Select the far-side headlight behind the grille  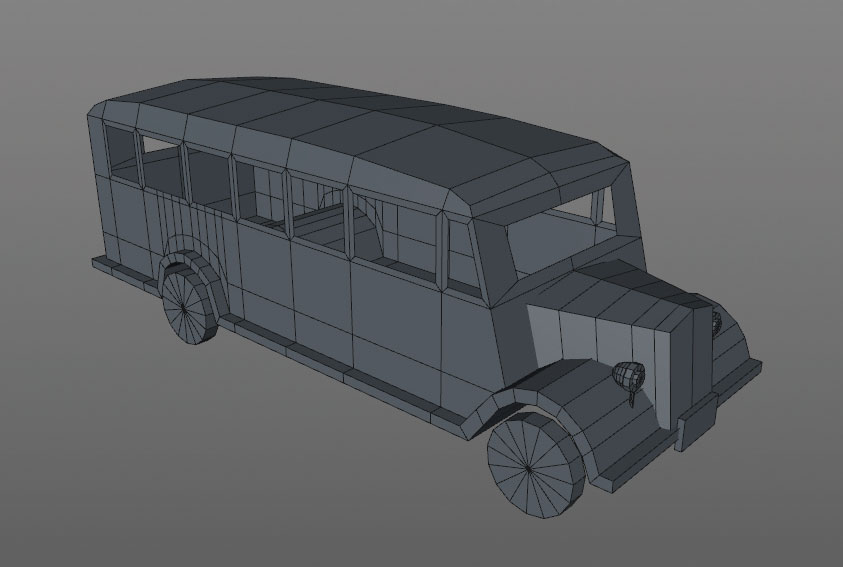coord(716,322)
